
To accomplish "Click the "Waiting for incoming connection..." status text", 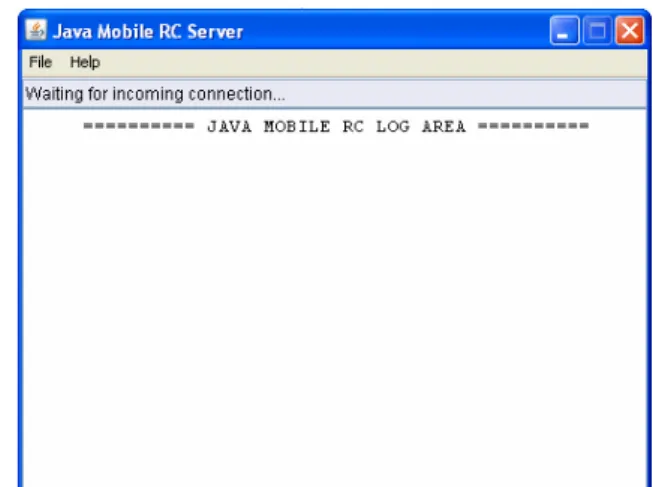I will point(155,94).
